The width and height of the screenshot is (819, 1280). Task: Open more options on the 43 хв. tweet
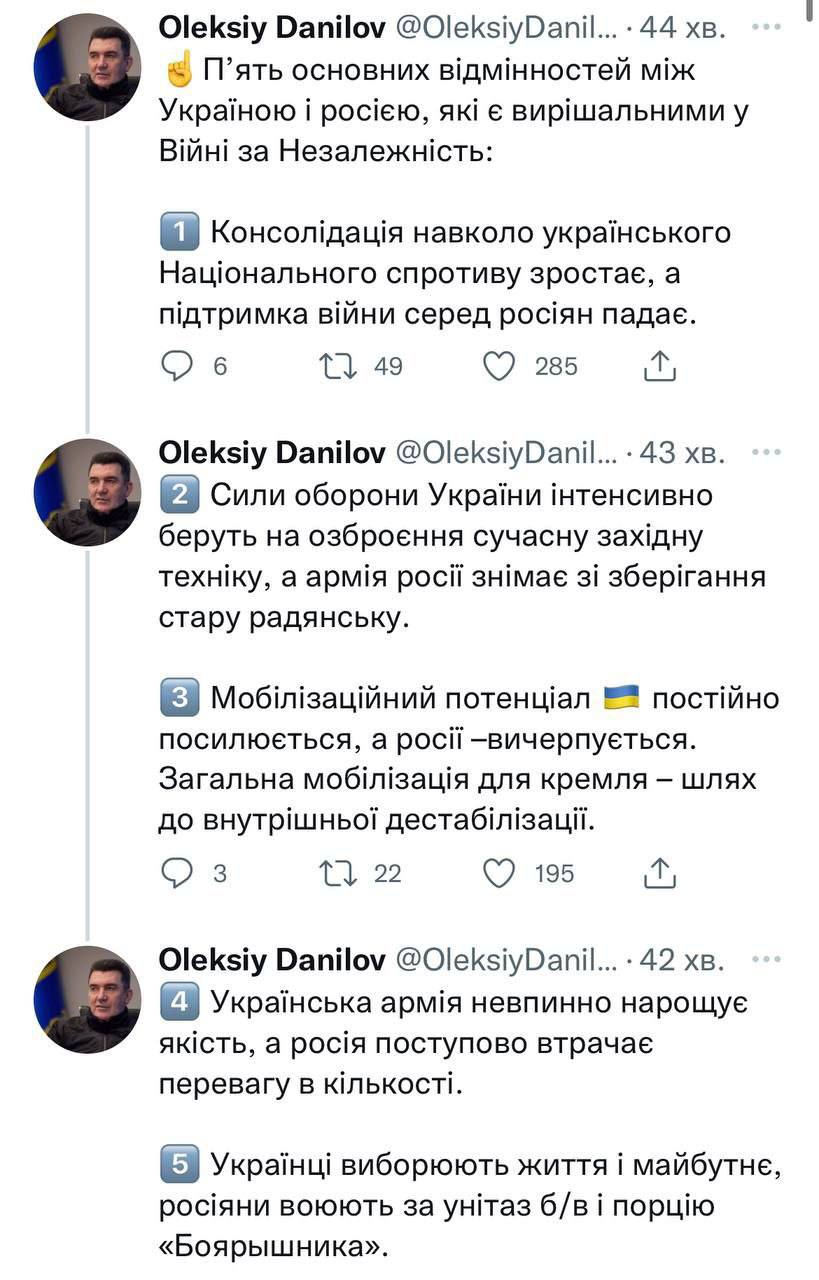coord(766,453)
